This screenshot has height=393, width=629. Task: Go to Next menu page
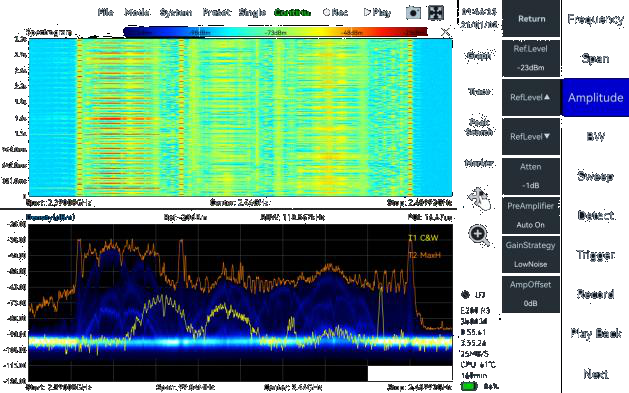click(x=595, y=374)
